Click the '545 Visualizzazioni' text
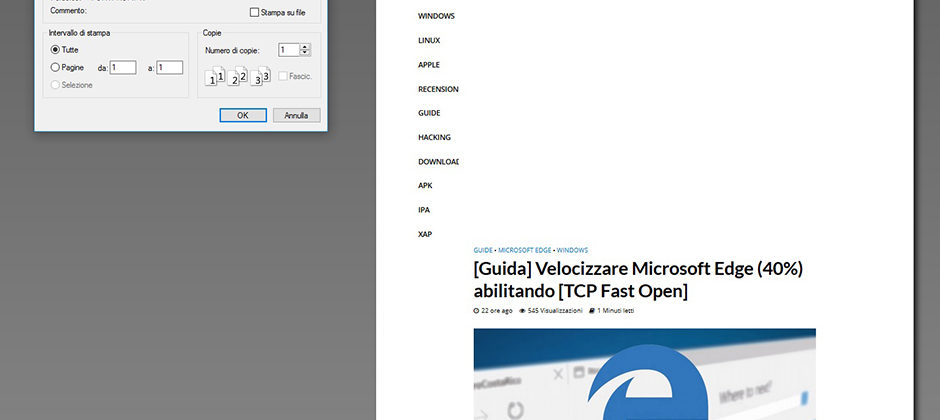Viewport: 940px width, 420px height. pos(555,311)
